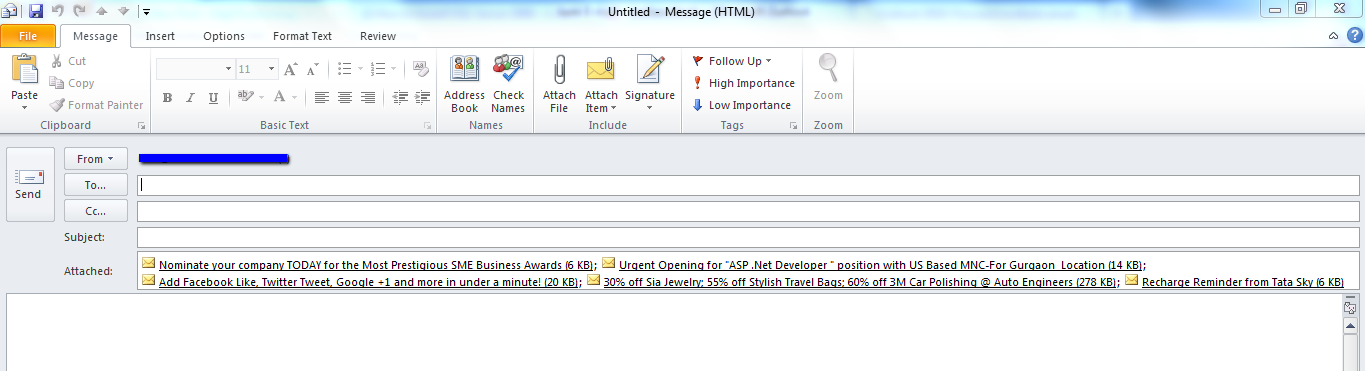Click the Cc... button
This screenshot has height=371, width=1365.
click(95, 211)
